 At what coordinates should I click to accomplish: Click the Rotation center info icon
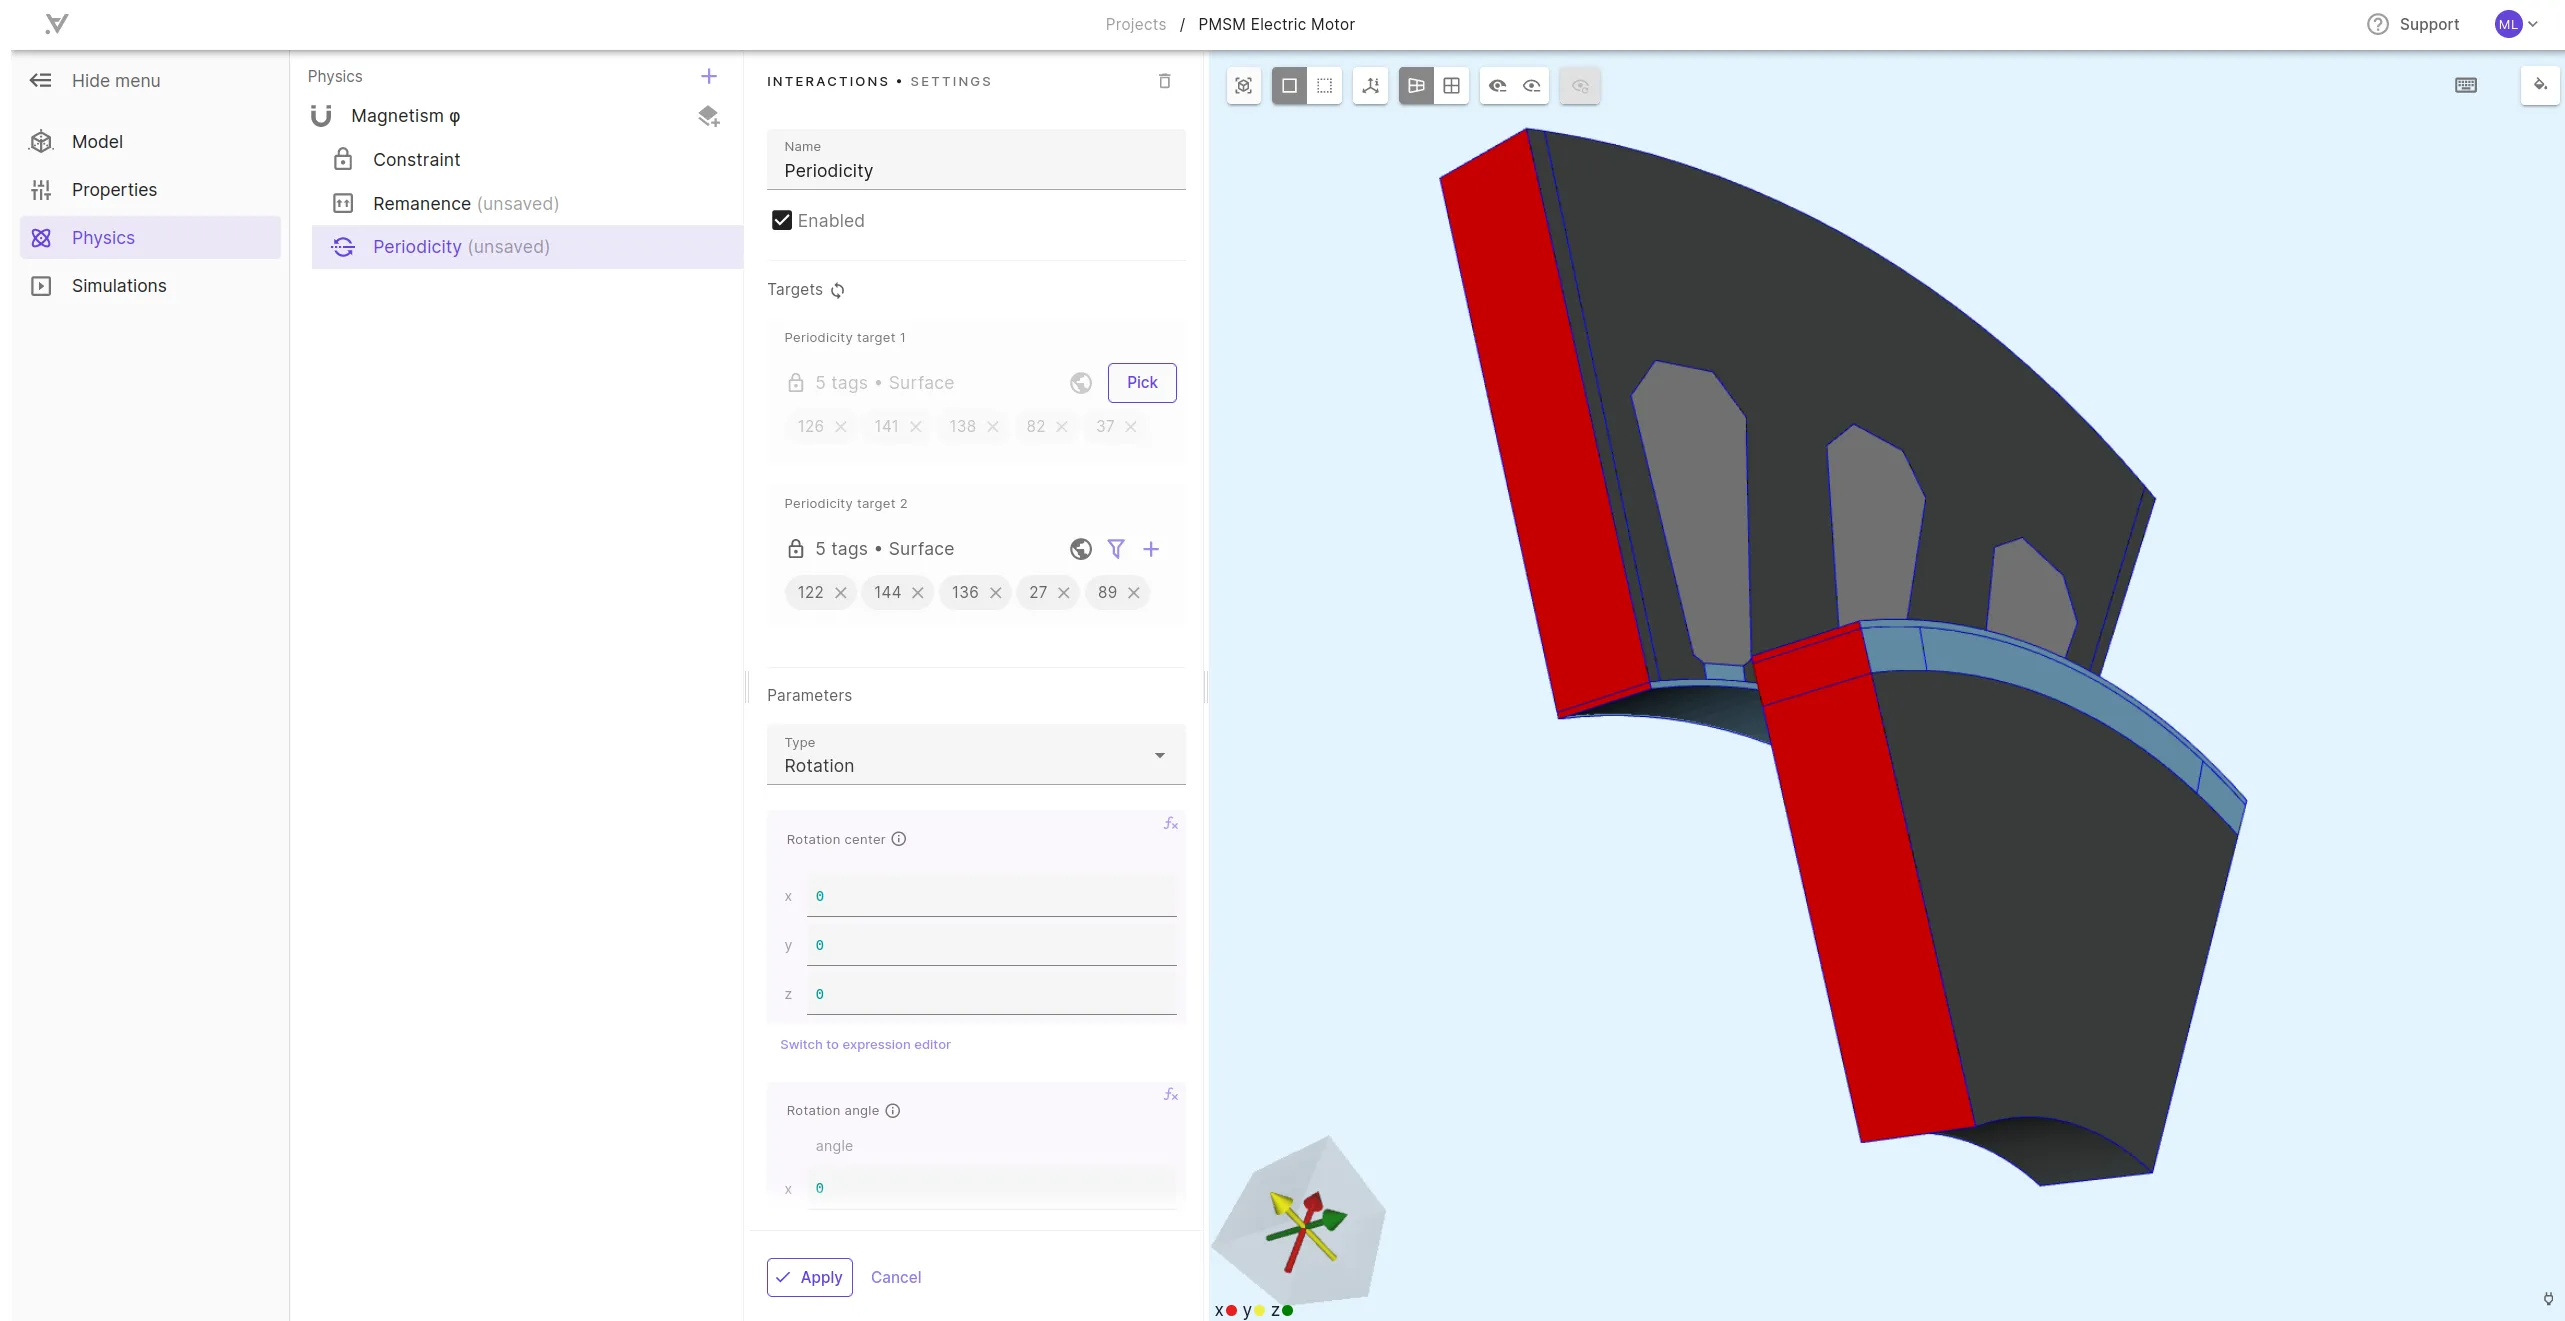899,839
